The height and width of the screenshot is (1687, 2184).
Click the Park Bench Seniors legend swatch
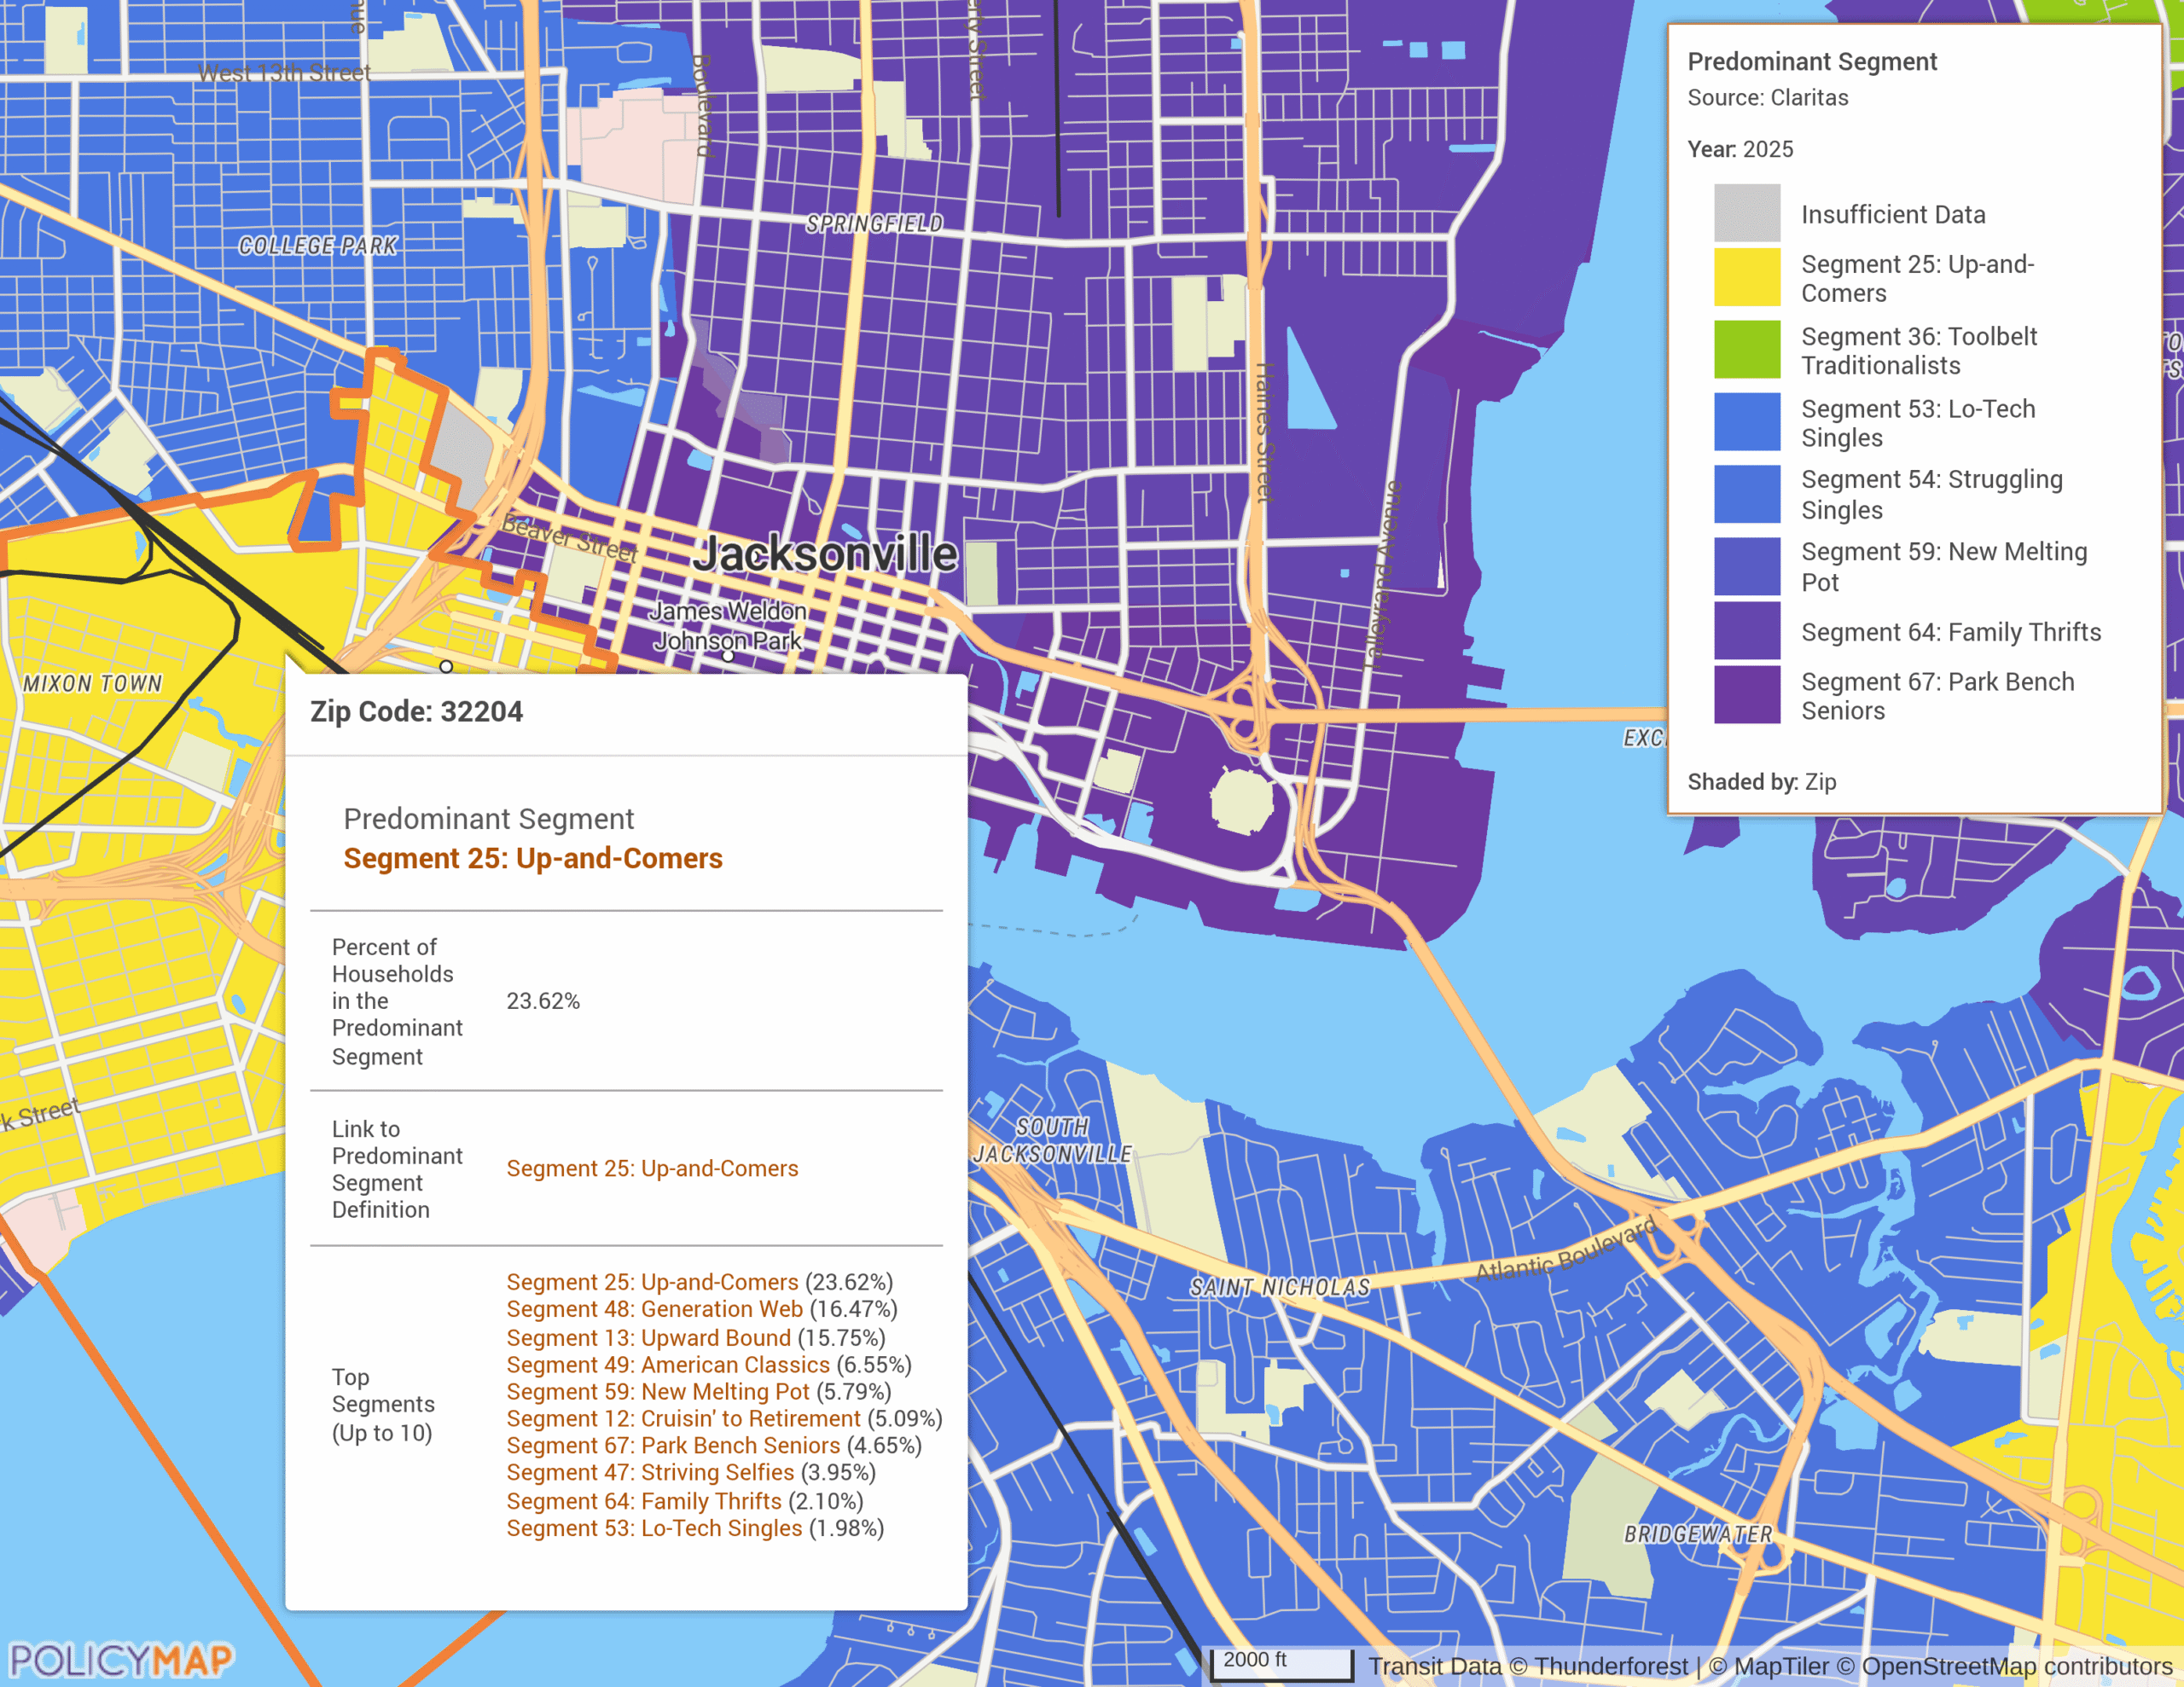[1746, 694]
